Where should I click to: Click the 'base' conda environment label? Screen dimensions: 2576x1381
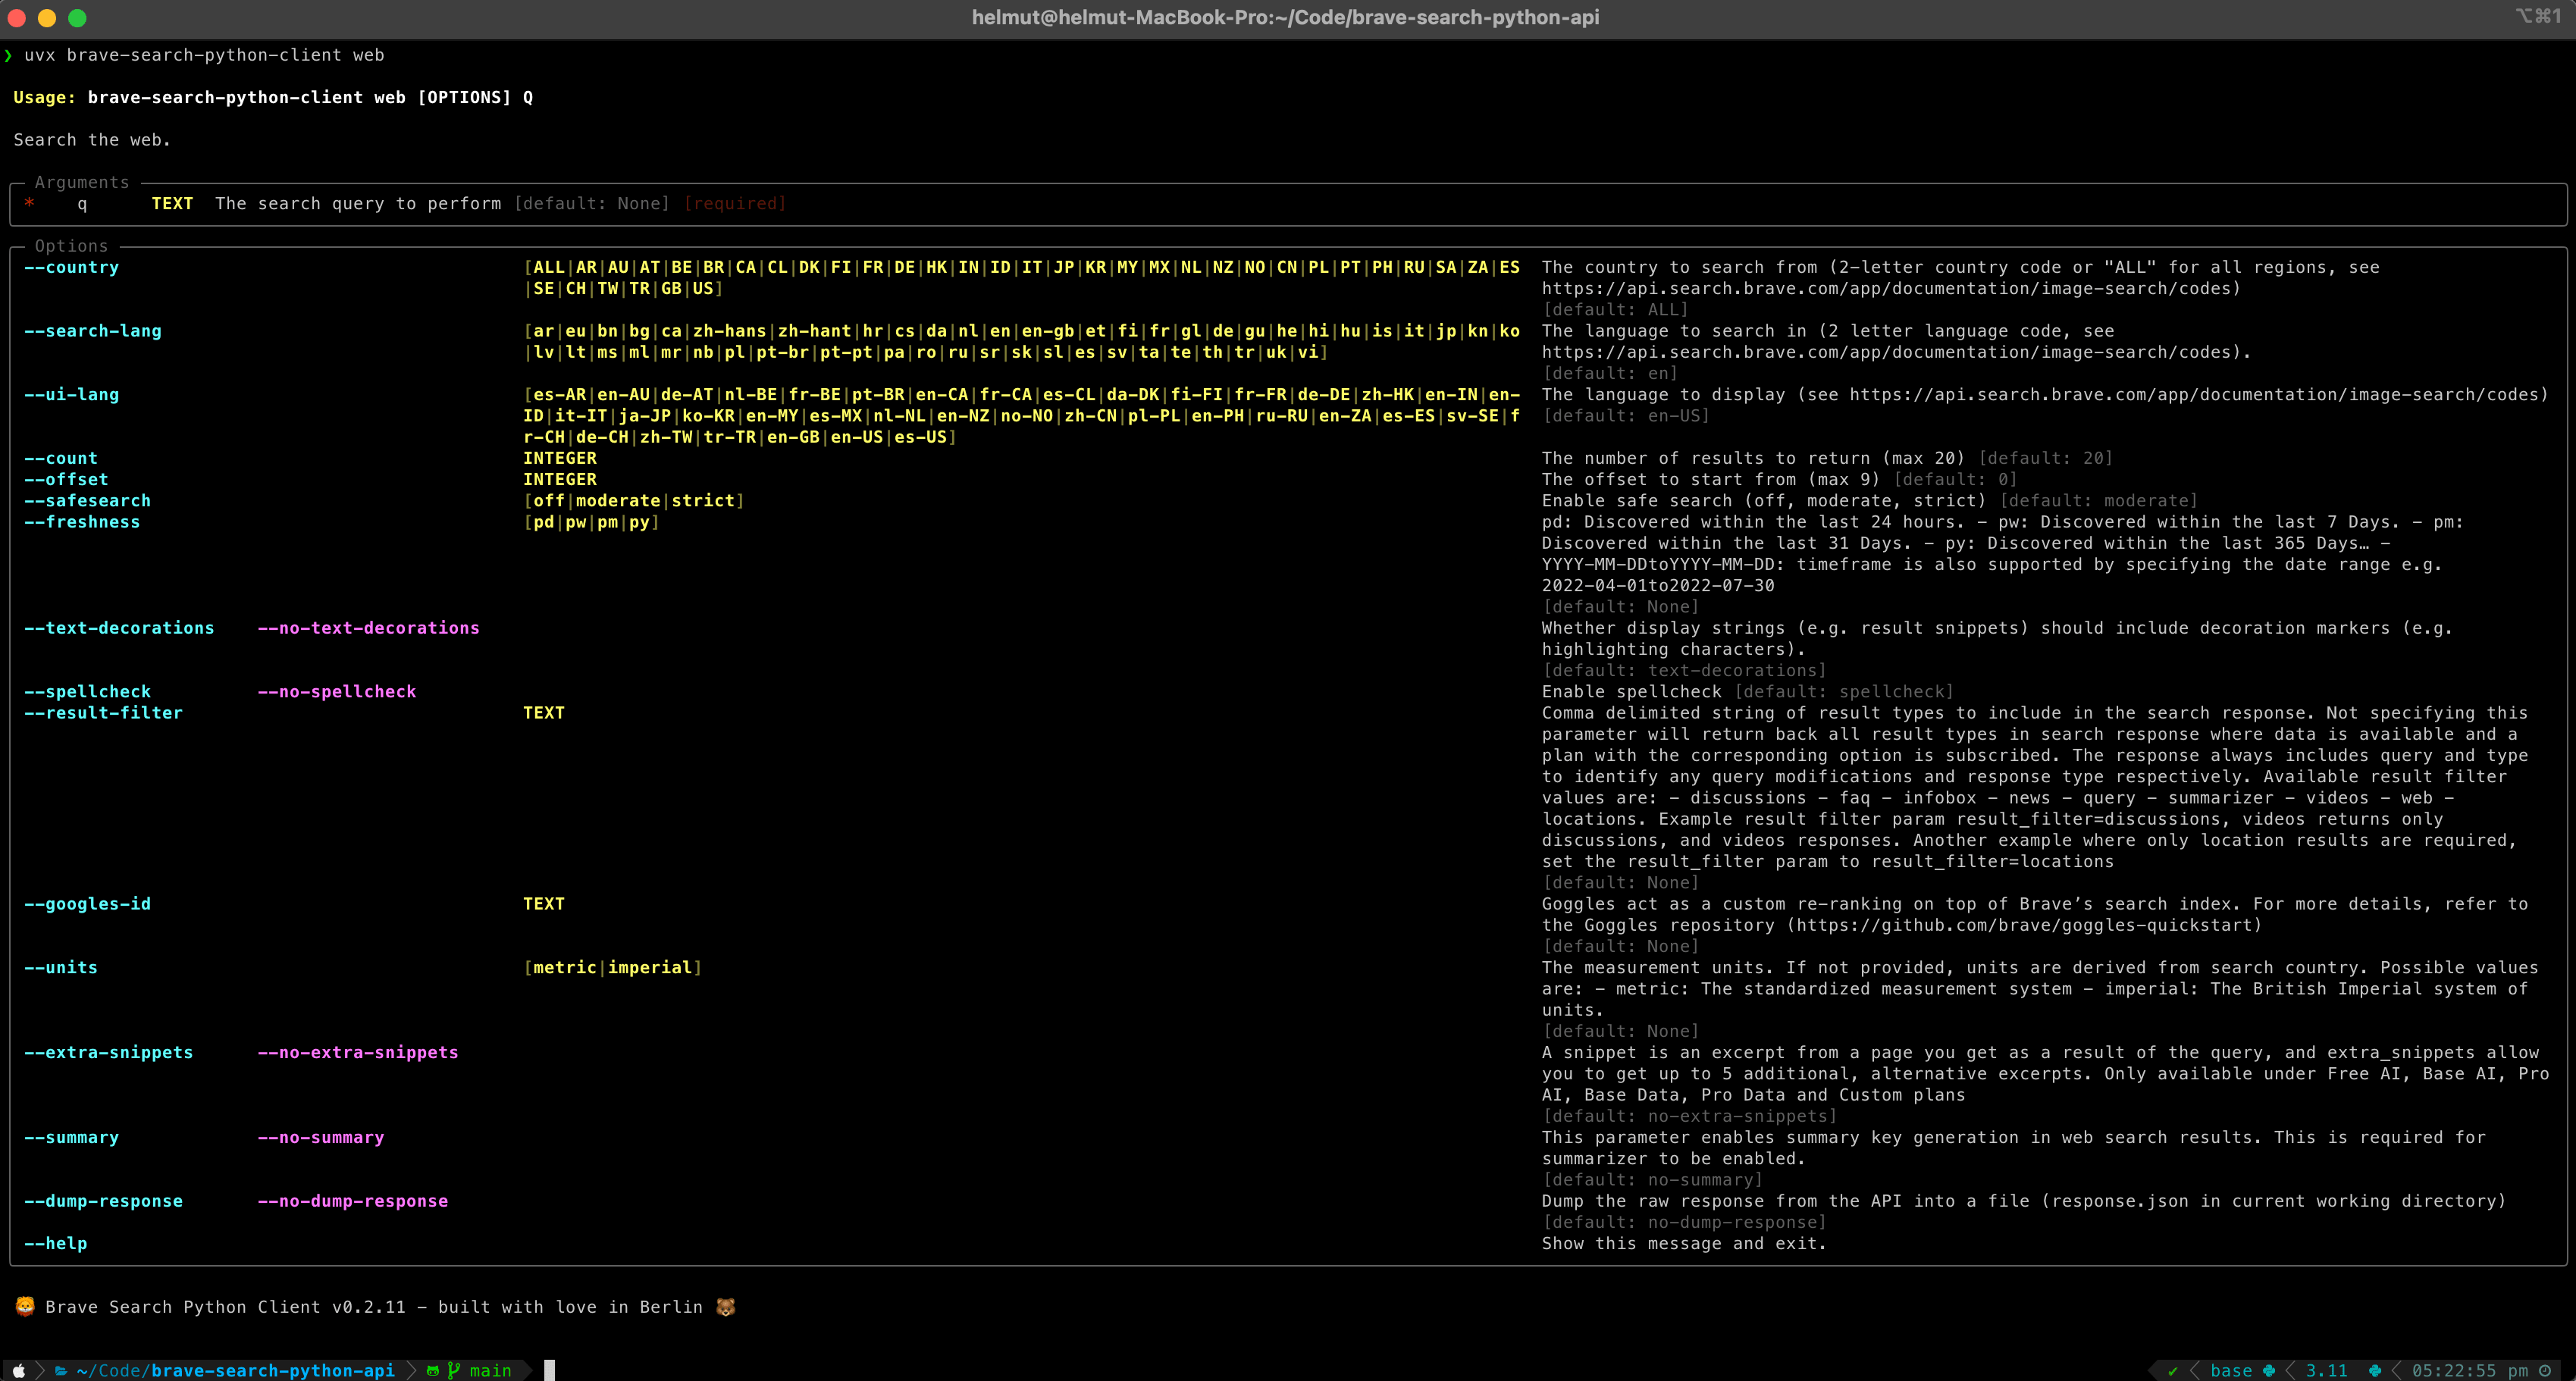(x=2231, y=1370)
